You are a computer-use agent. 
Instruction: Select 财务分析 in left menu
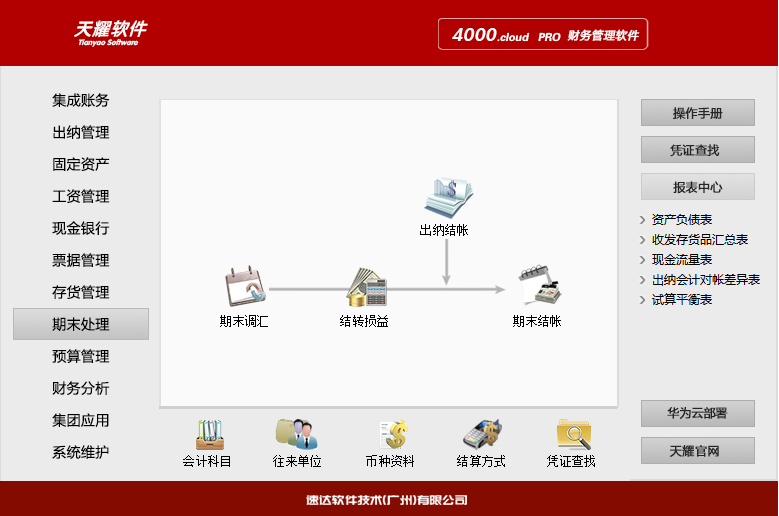(x=80, y=388)
